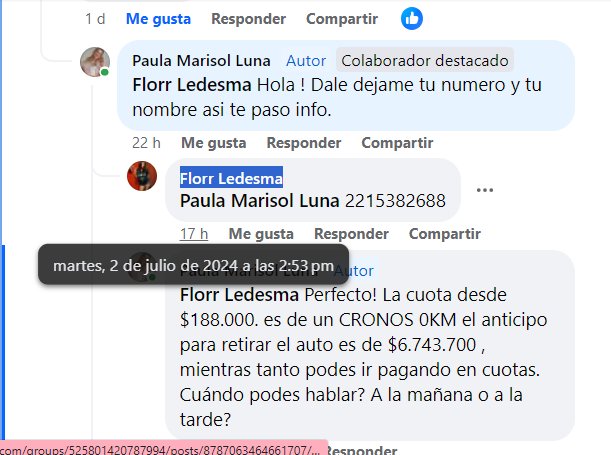The image size is (611, 455).
Task: Open Paula Marisol Luna author name link
Action: coord(201,61)
